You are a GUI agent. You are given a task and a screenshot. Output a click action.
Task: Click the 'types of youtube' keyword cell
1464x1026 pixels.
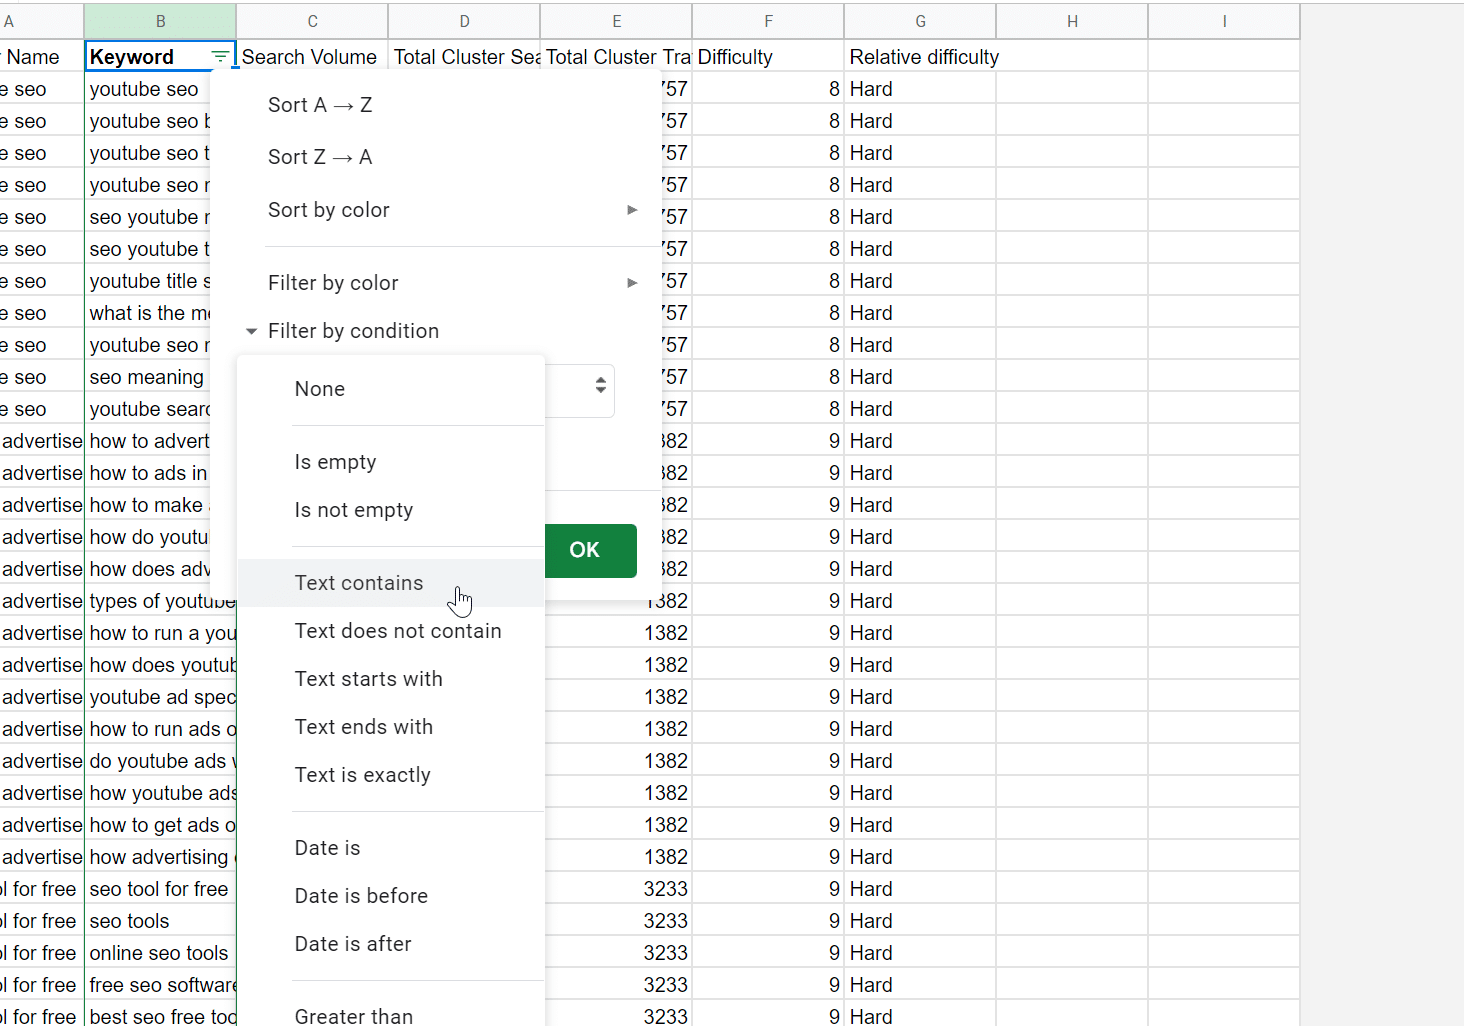[x=160, y=601]
